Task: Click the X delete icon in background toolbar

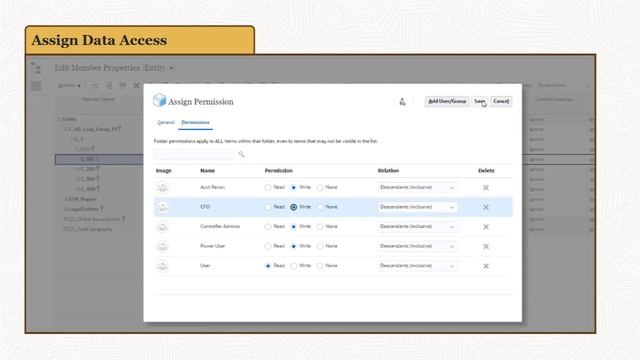Action: click(136, 86)
